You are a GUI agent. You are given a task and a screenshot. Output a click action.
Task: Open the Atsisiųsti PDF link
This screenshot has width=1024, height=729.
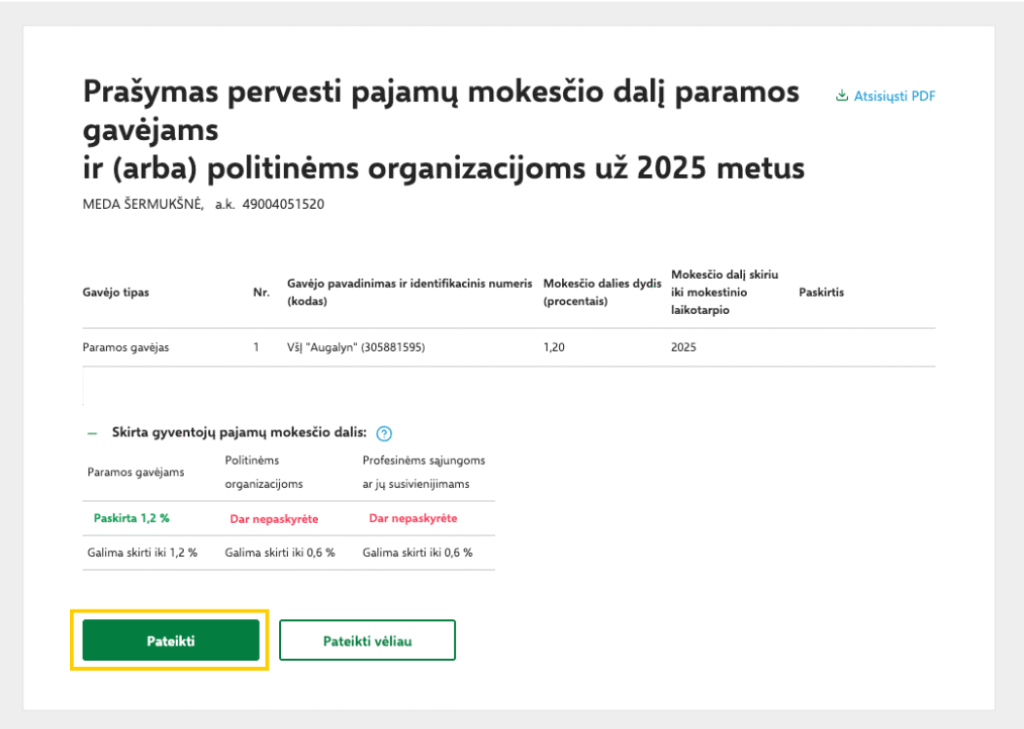click(893, 96)
